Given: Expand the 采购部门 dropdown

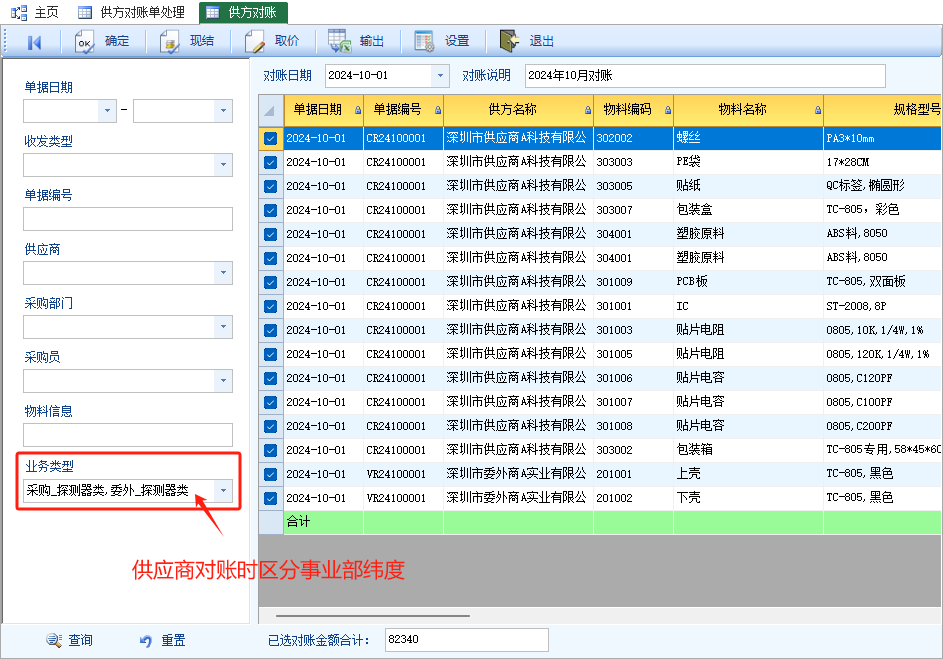Looking at the screenshot, I should (223, 327).
